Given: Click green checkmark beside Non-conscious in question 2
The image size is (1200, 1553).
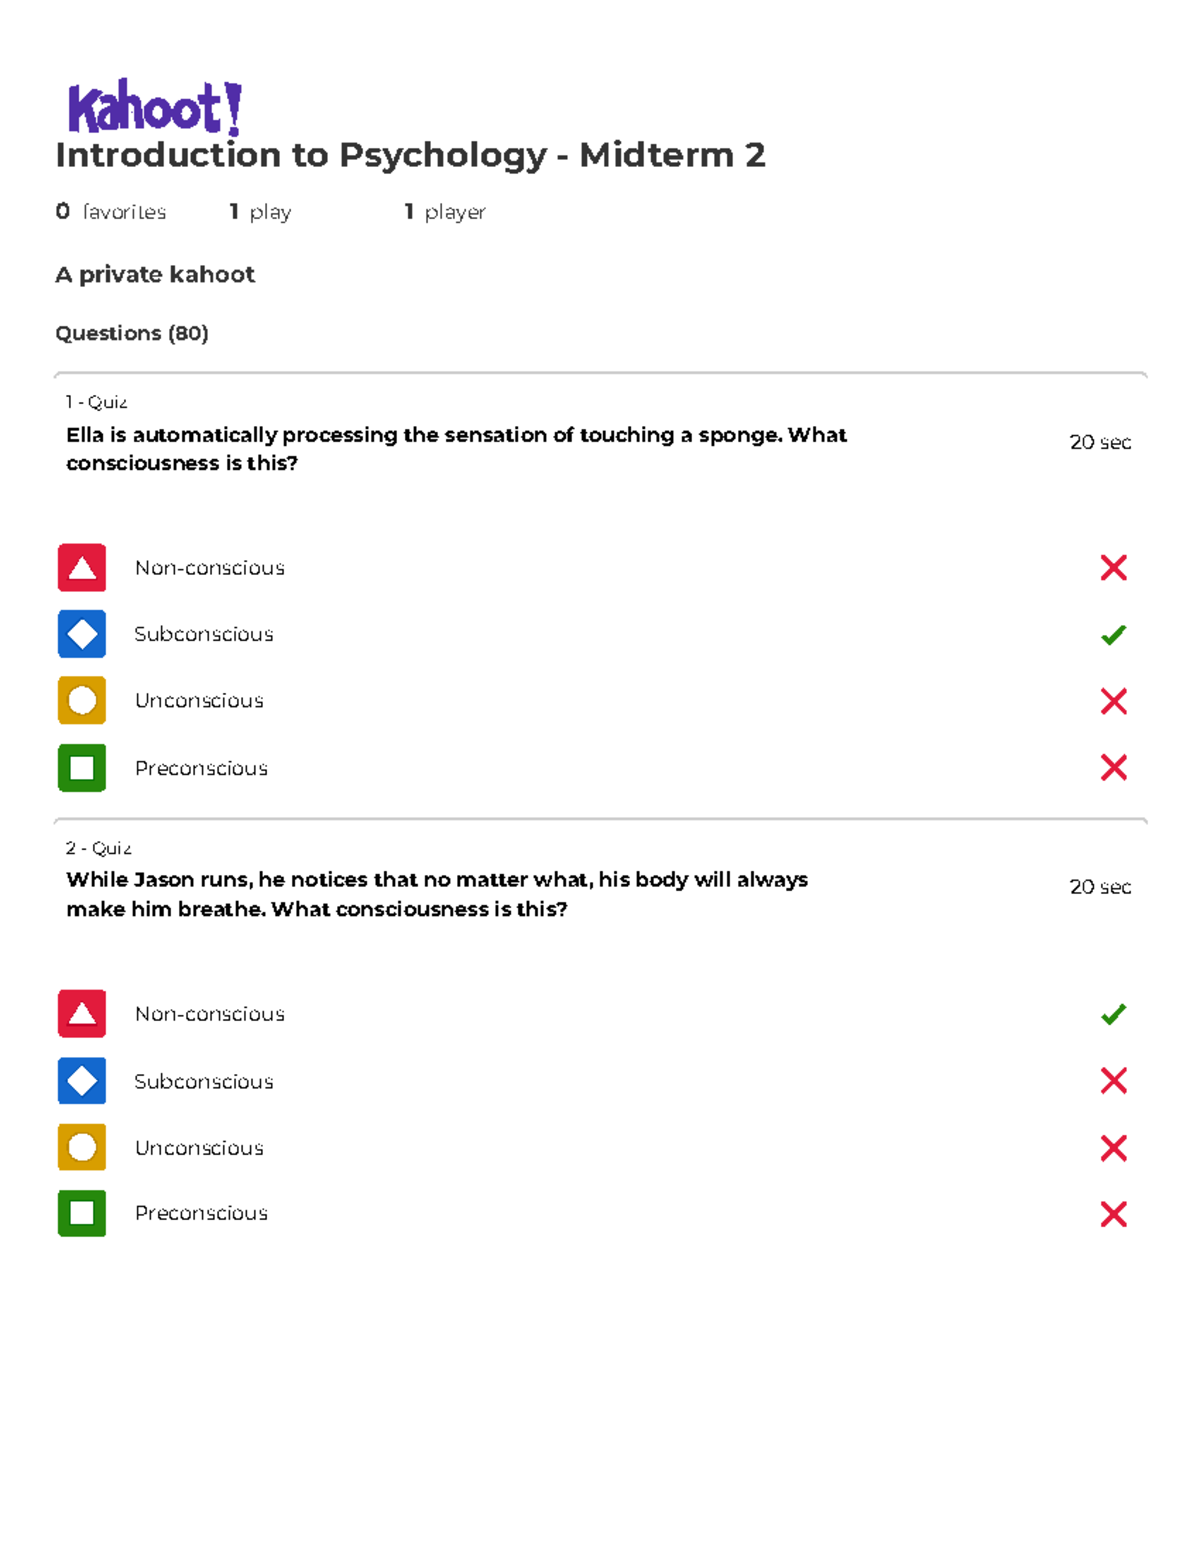Looking at the screenshot, I should coord(1113,1015).
